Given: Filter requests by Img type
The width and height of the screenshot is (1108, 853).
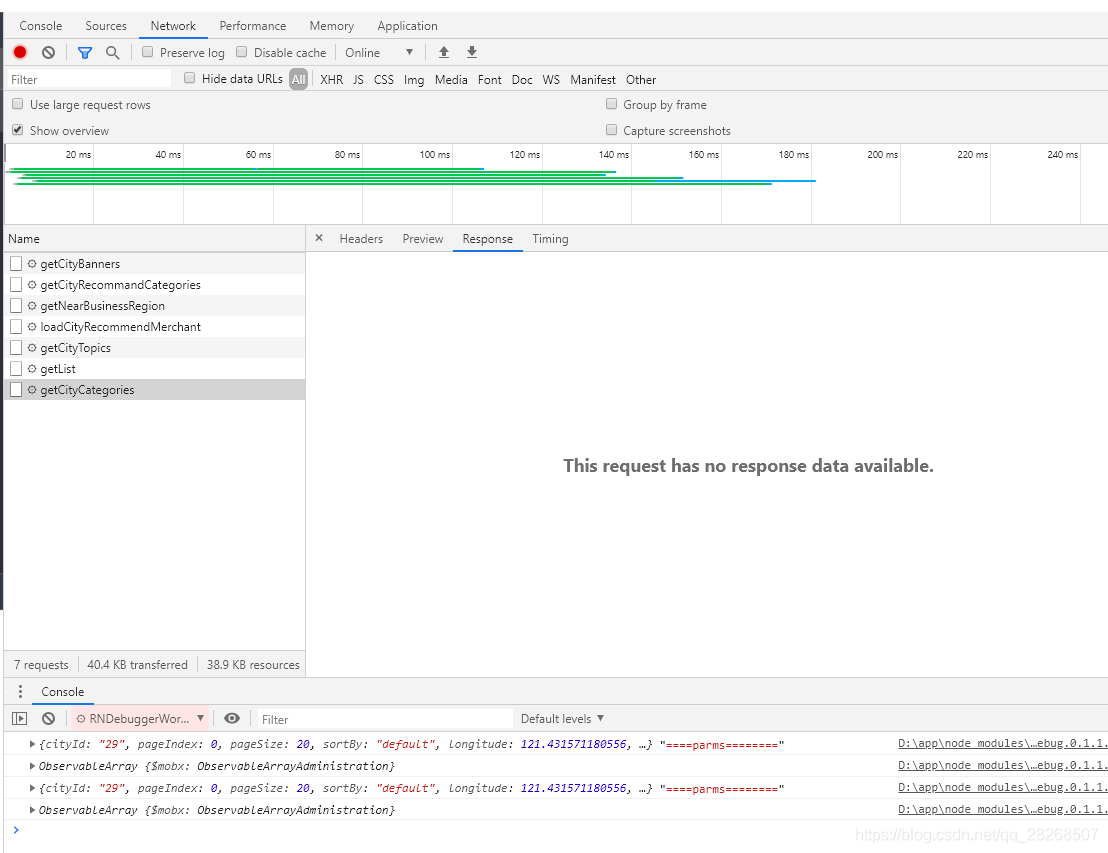Looking at the screenshot, I should pos(414,79).
